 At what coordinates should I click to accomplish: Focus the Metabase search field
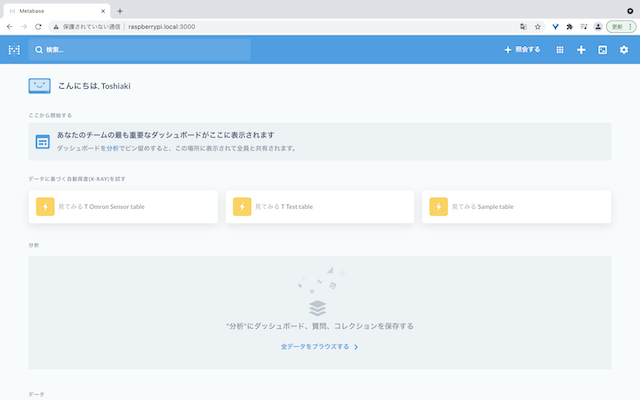click(x=139, y=50)
